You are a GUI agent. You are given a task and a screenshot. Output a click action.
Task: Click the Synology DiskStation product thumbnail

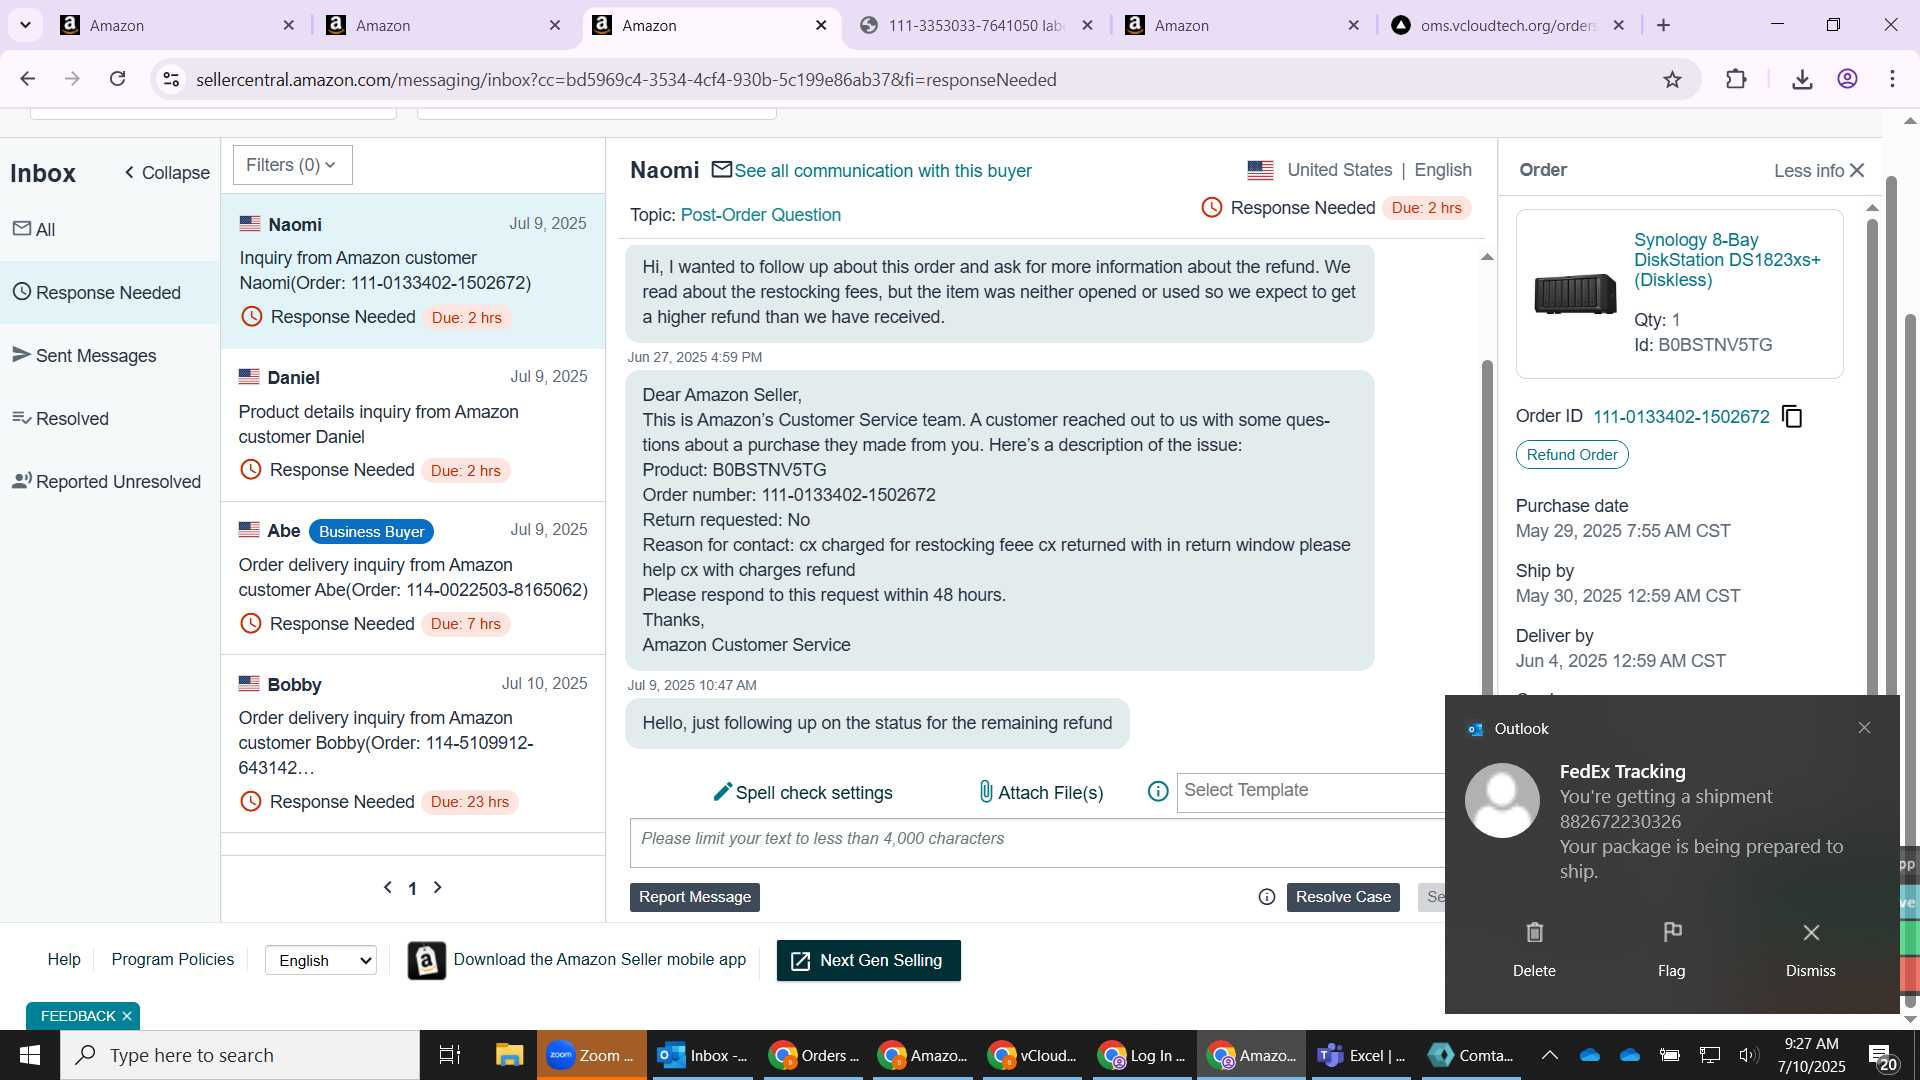[1575, 294]
